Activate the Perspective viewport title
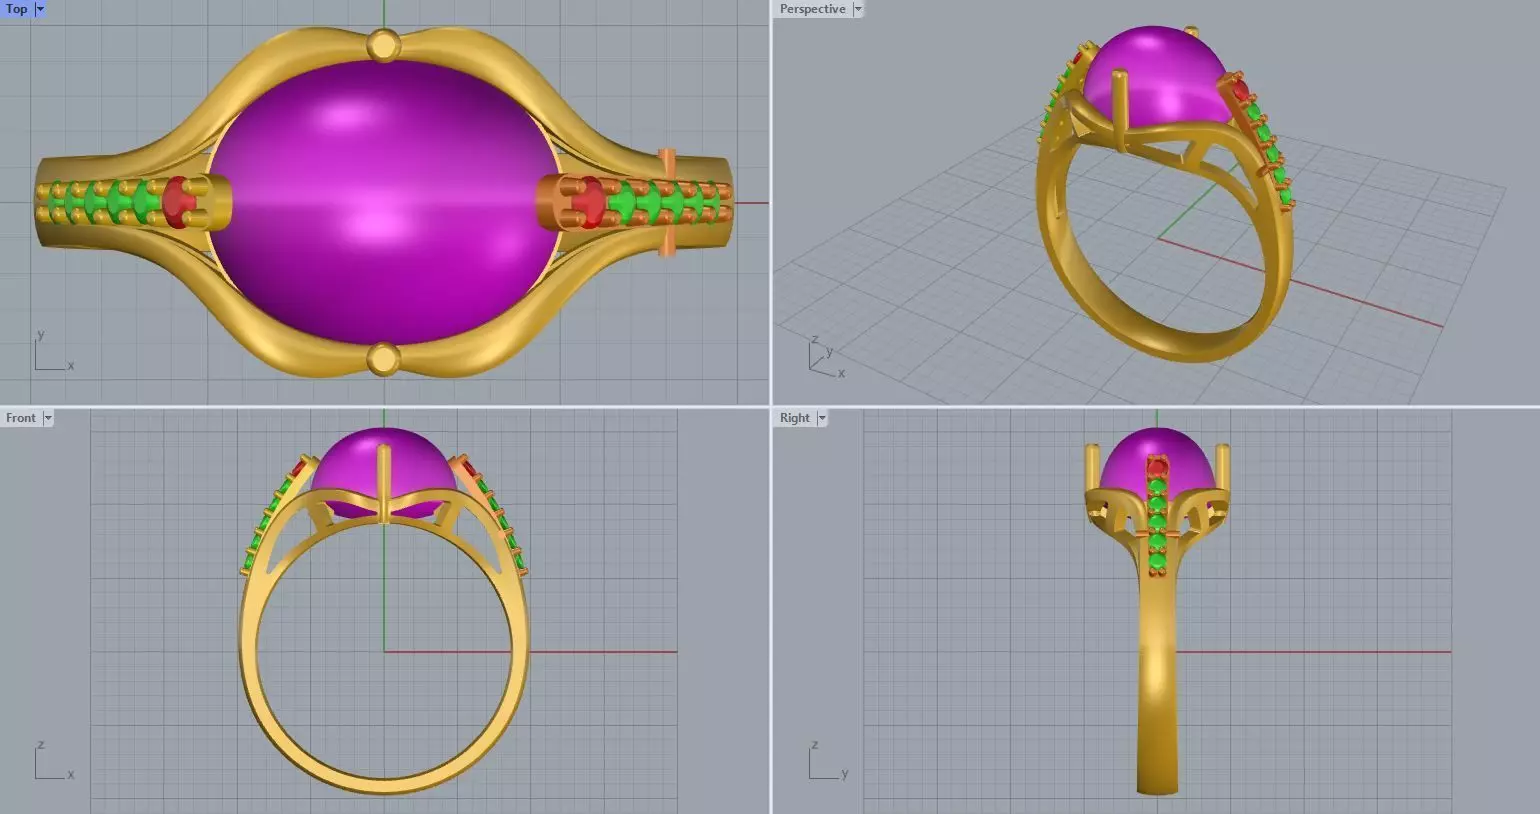 (x=812, y=9)
